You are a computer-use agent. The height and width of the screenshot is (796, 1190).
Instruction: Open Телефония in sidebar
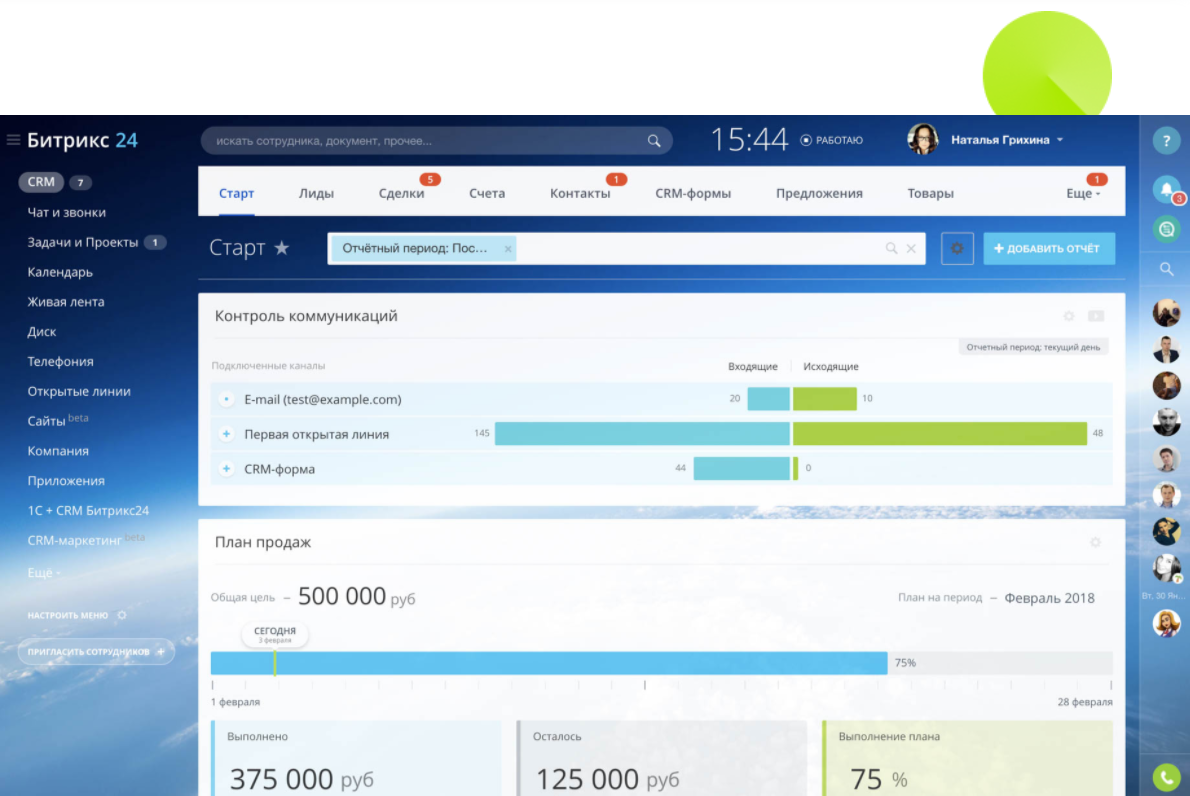click(x=61, y=361)
